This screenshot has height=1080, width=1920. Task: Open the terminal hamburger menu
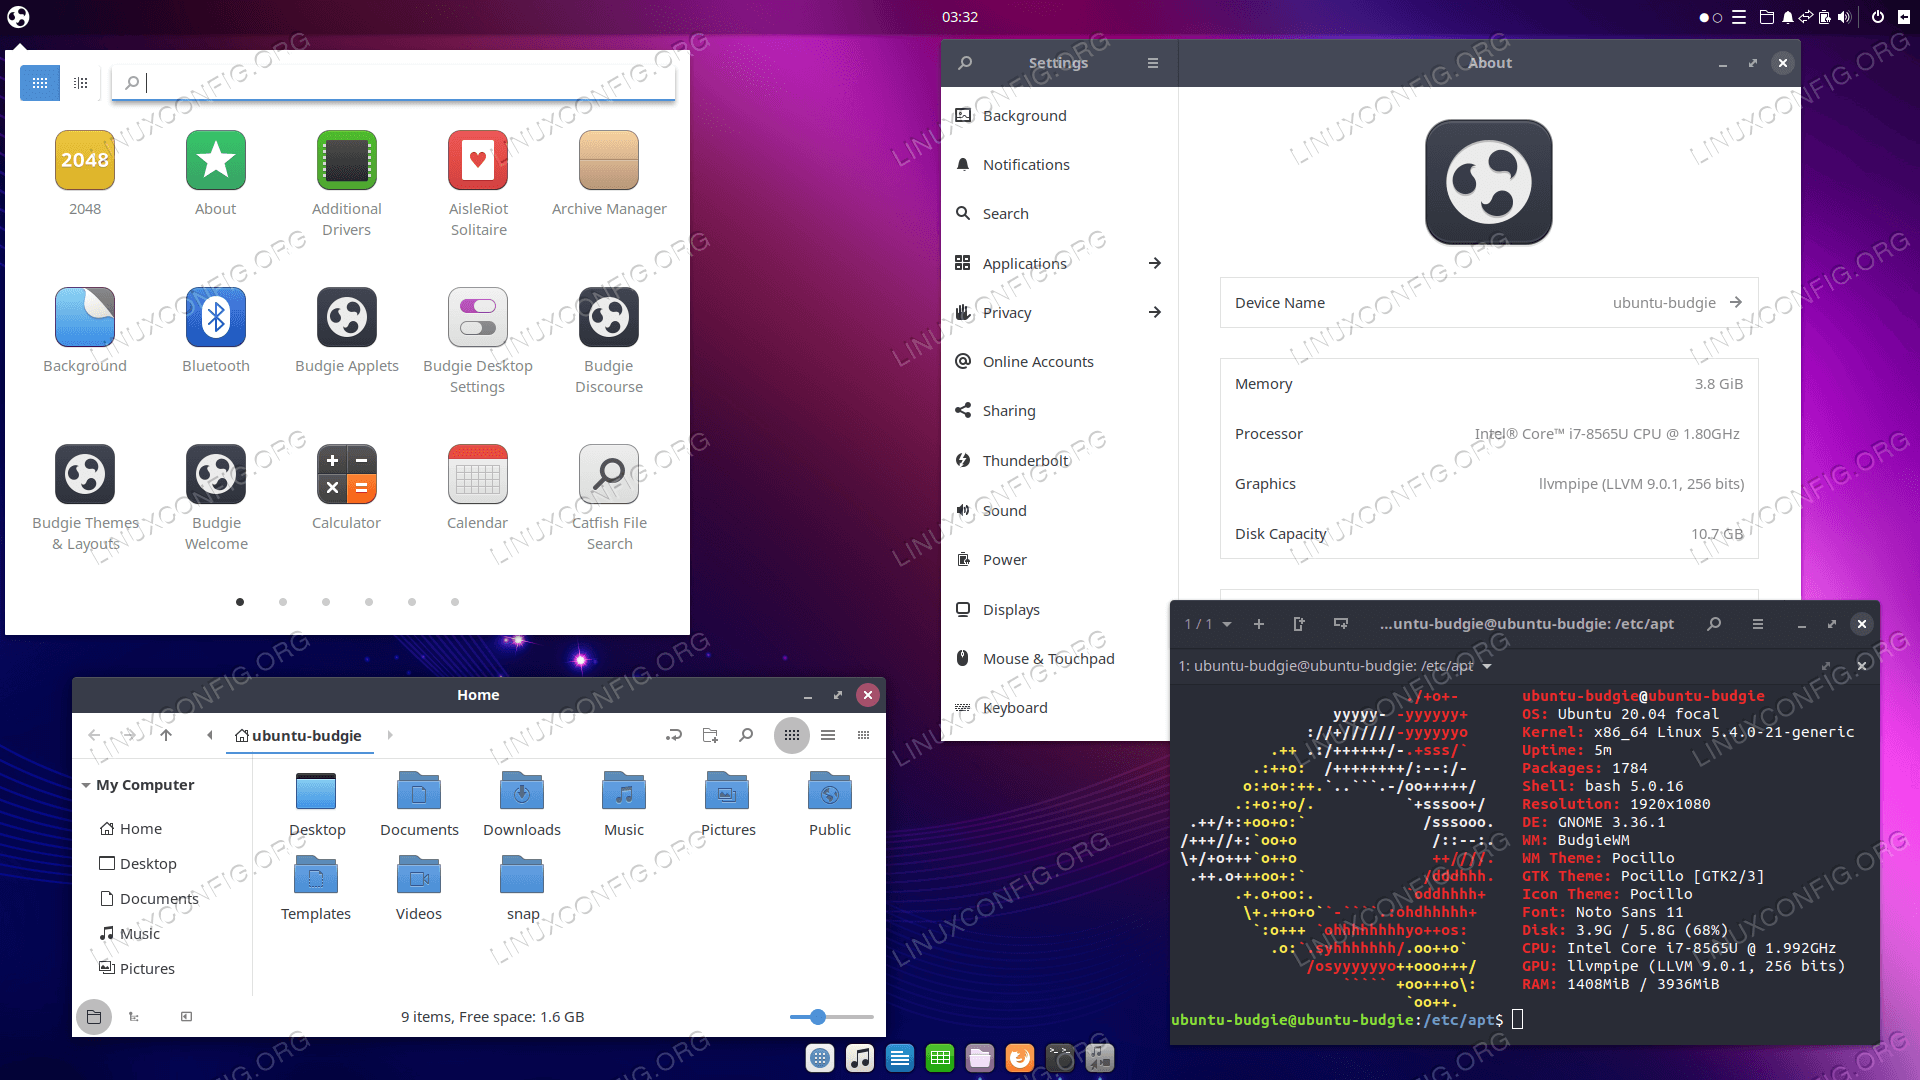click(1758, 624)
